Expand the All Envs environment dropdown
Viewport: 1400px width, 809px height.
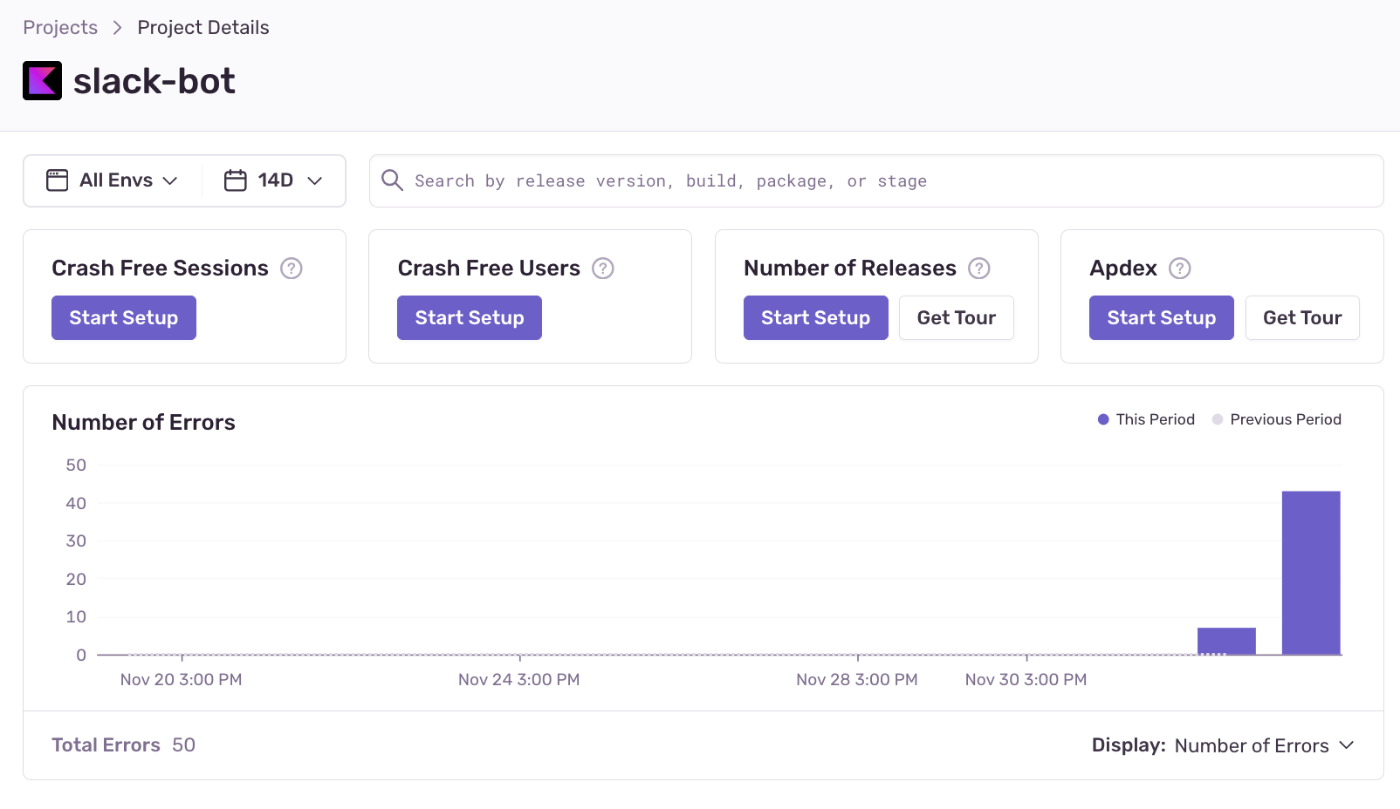(x=113, y=181)
